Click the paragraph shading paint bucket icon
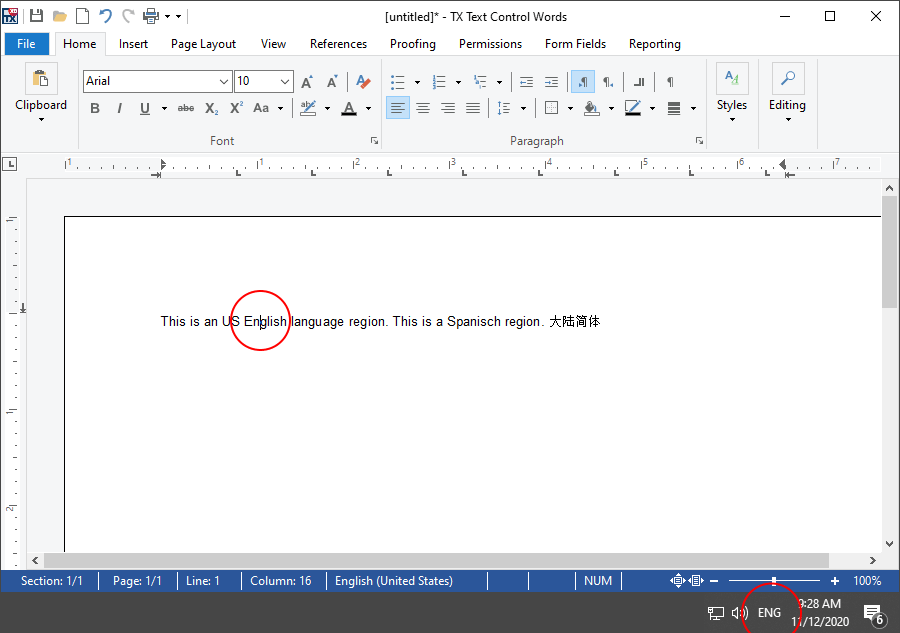The width and height of the screenshot is (900, 633). [592, 108]
